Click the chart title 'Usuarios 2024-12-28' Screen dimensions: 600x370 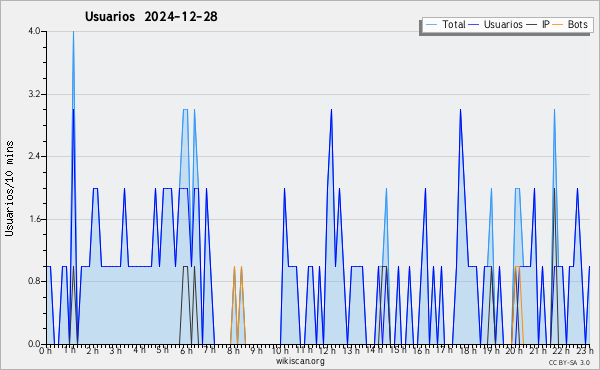(x=151, y=16)
